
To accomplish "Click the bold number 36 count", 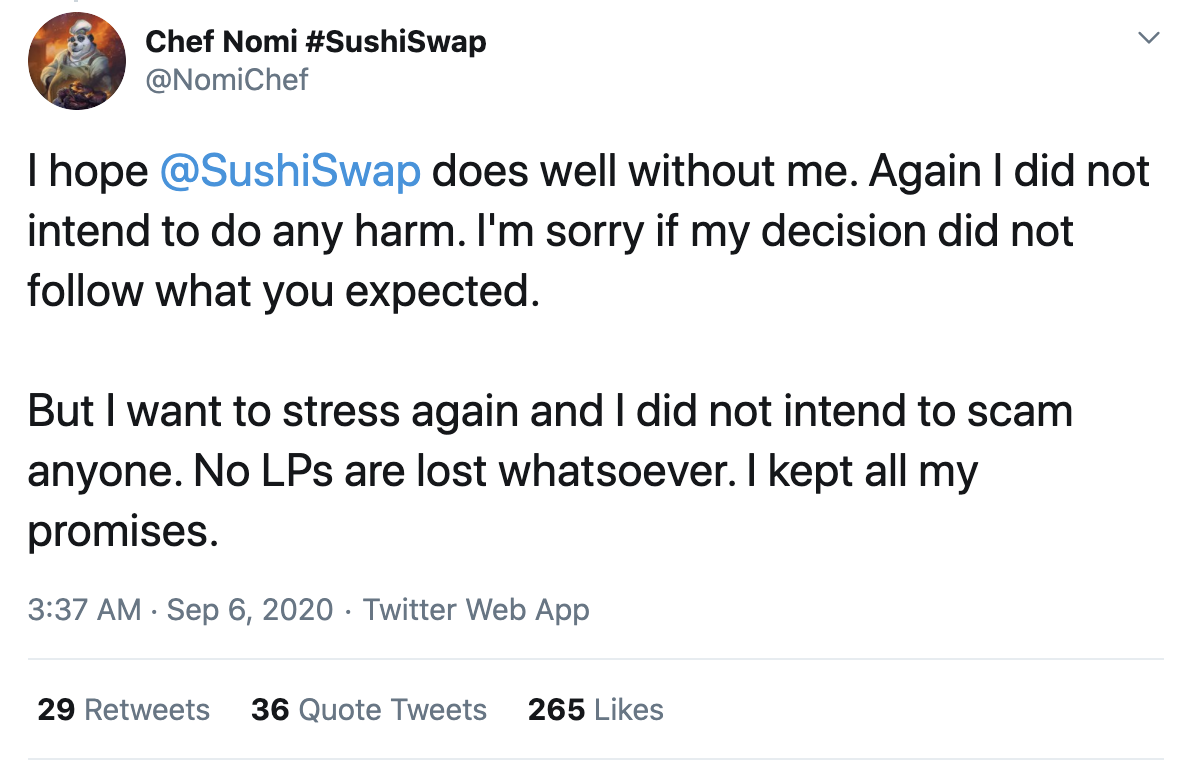I will tap(270, 709).
